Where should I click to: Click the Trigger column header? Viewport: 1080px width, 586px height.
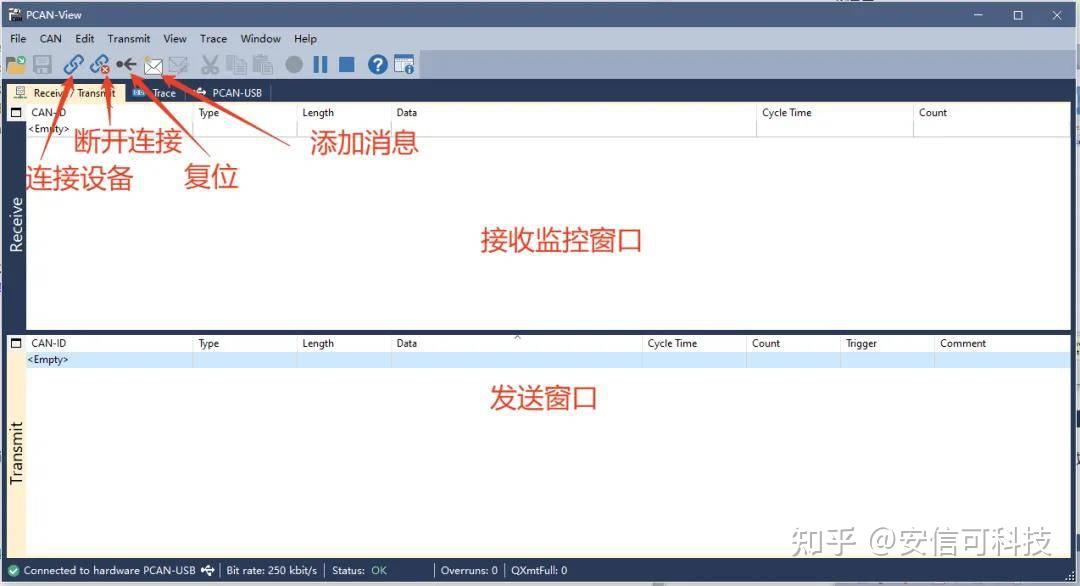(x=887, y=343)
